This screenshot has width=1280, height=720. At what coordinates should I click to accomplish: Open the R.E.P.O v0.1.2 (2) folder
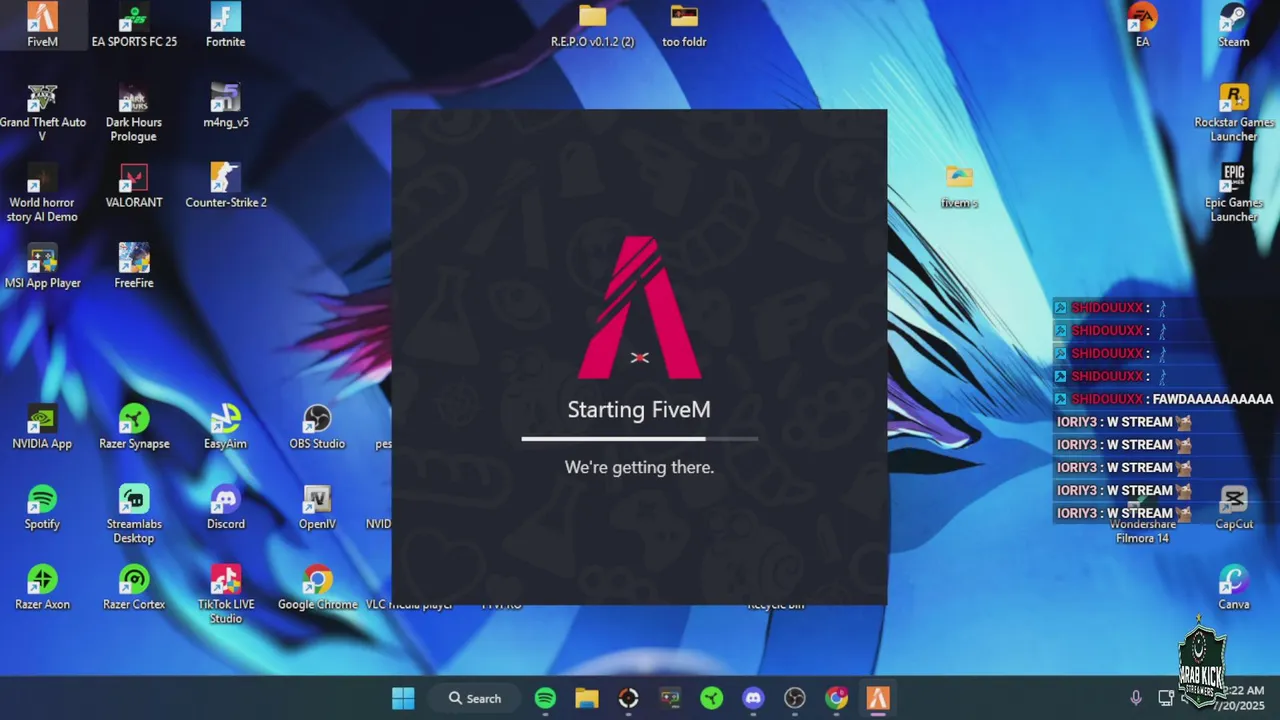pos(592,25)
